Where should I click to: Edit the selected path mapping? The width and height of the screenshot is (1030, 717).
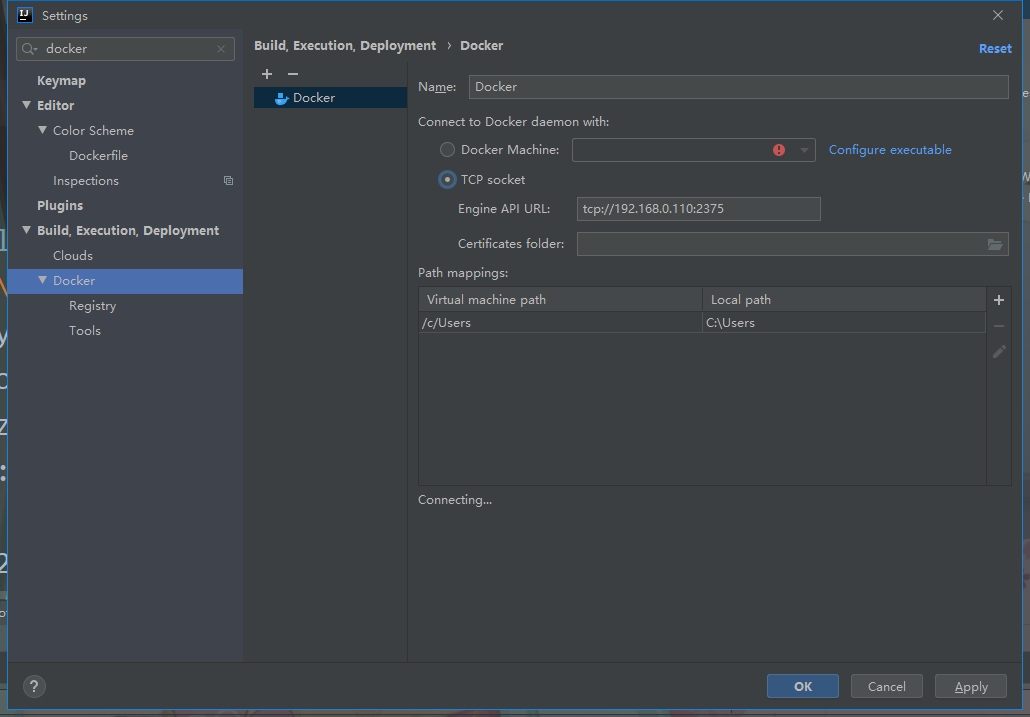(998, 352)
